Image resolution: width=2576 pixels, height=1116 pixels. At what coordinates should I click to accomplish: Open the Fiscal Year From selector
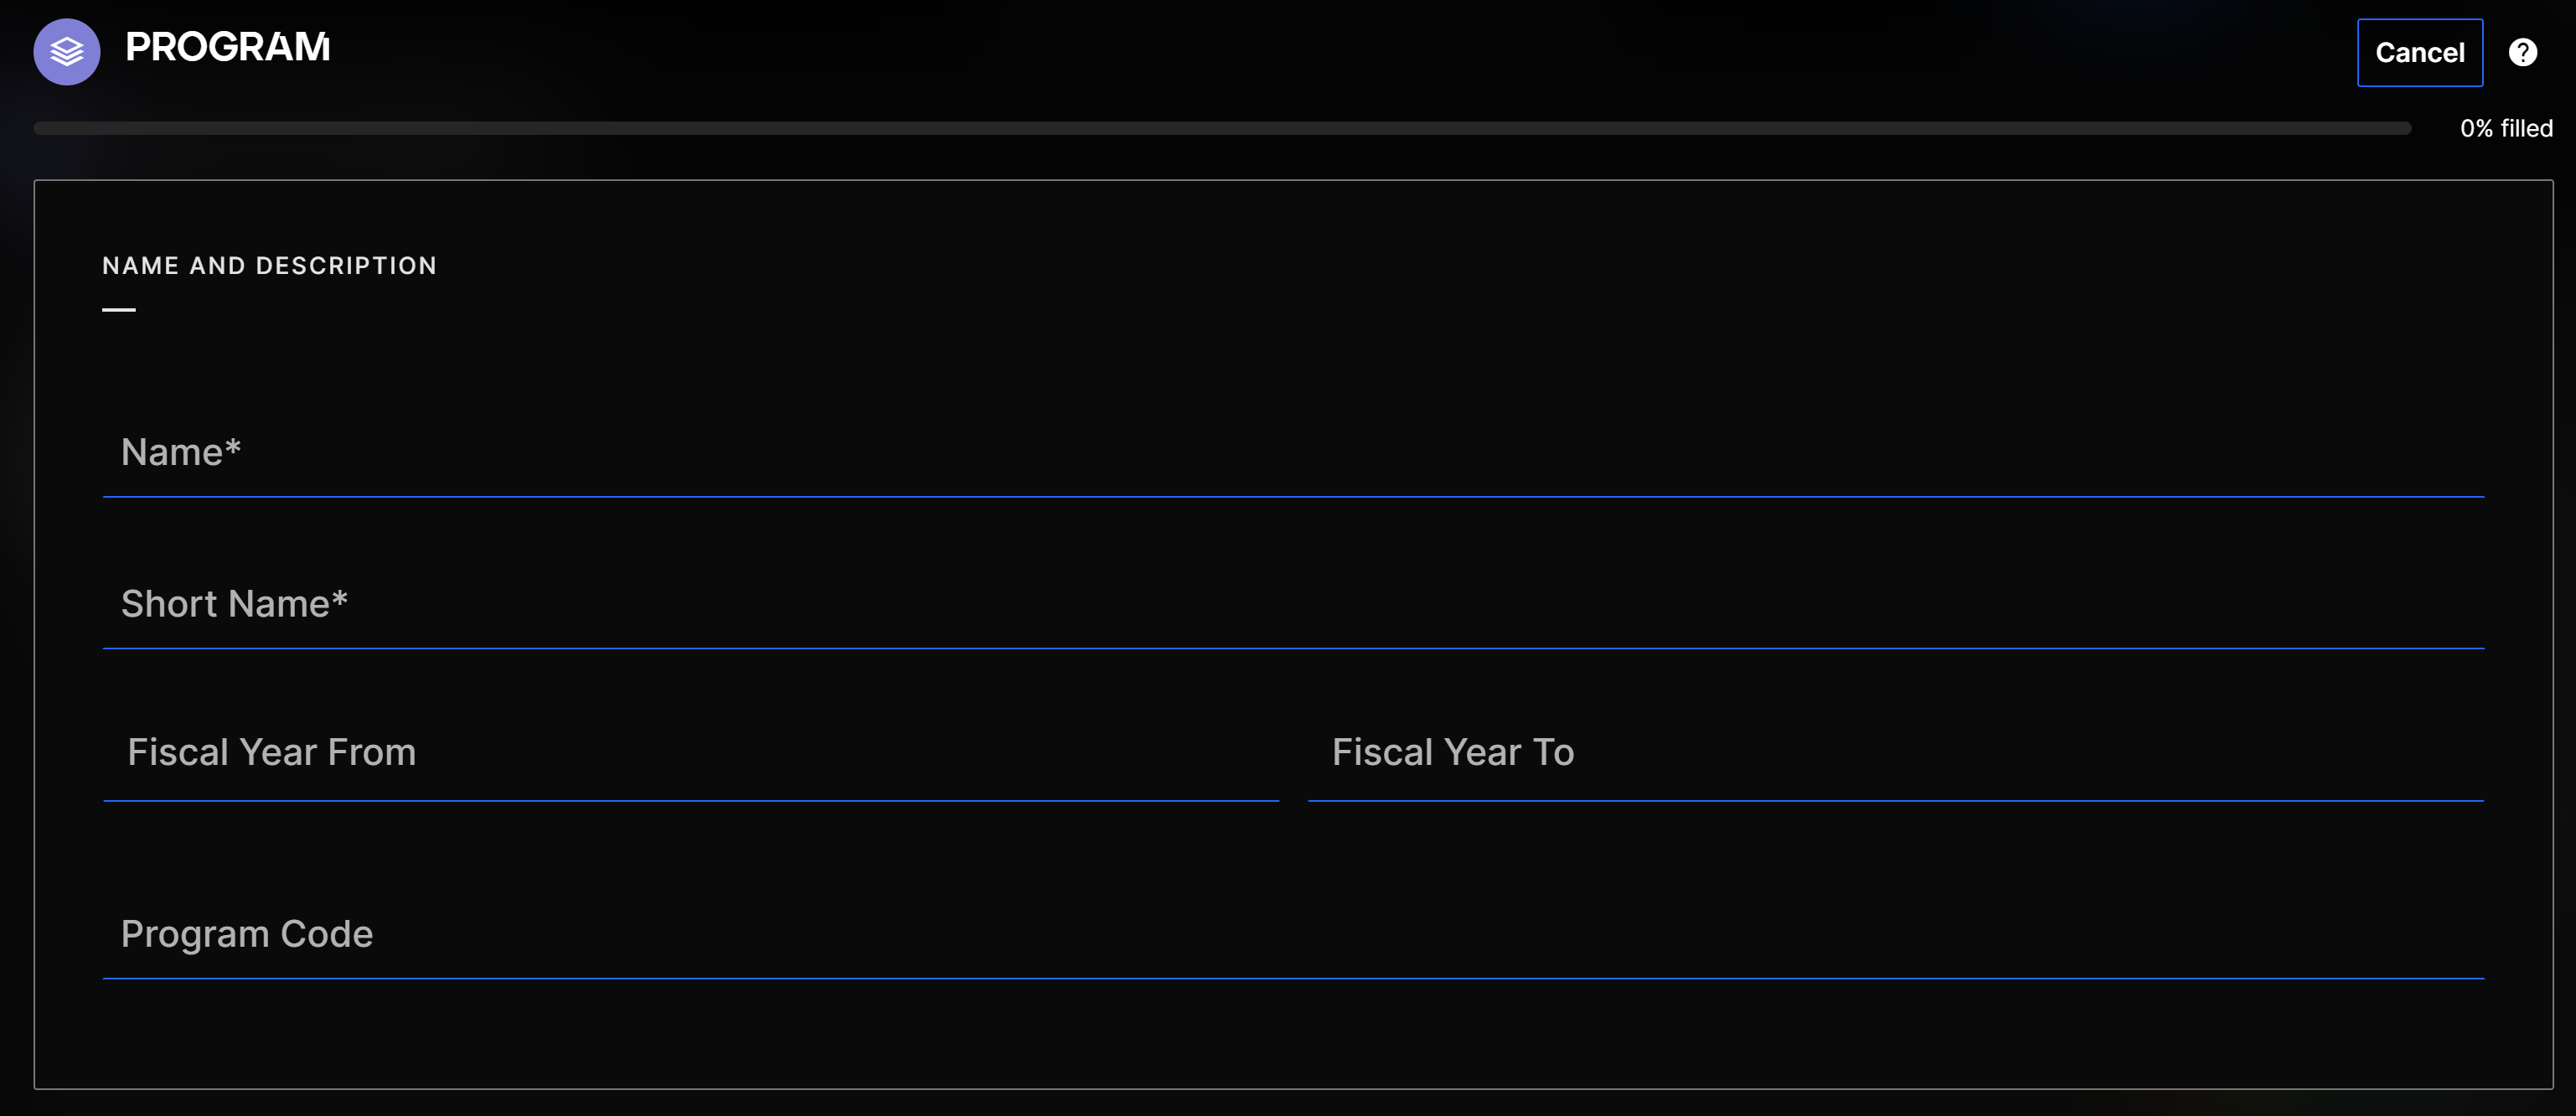coord(690,753)
